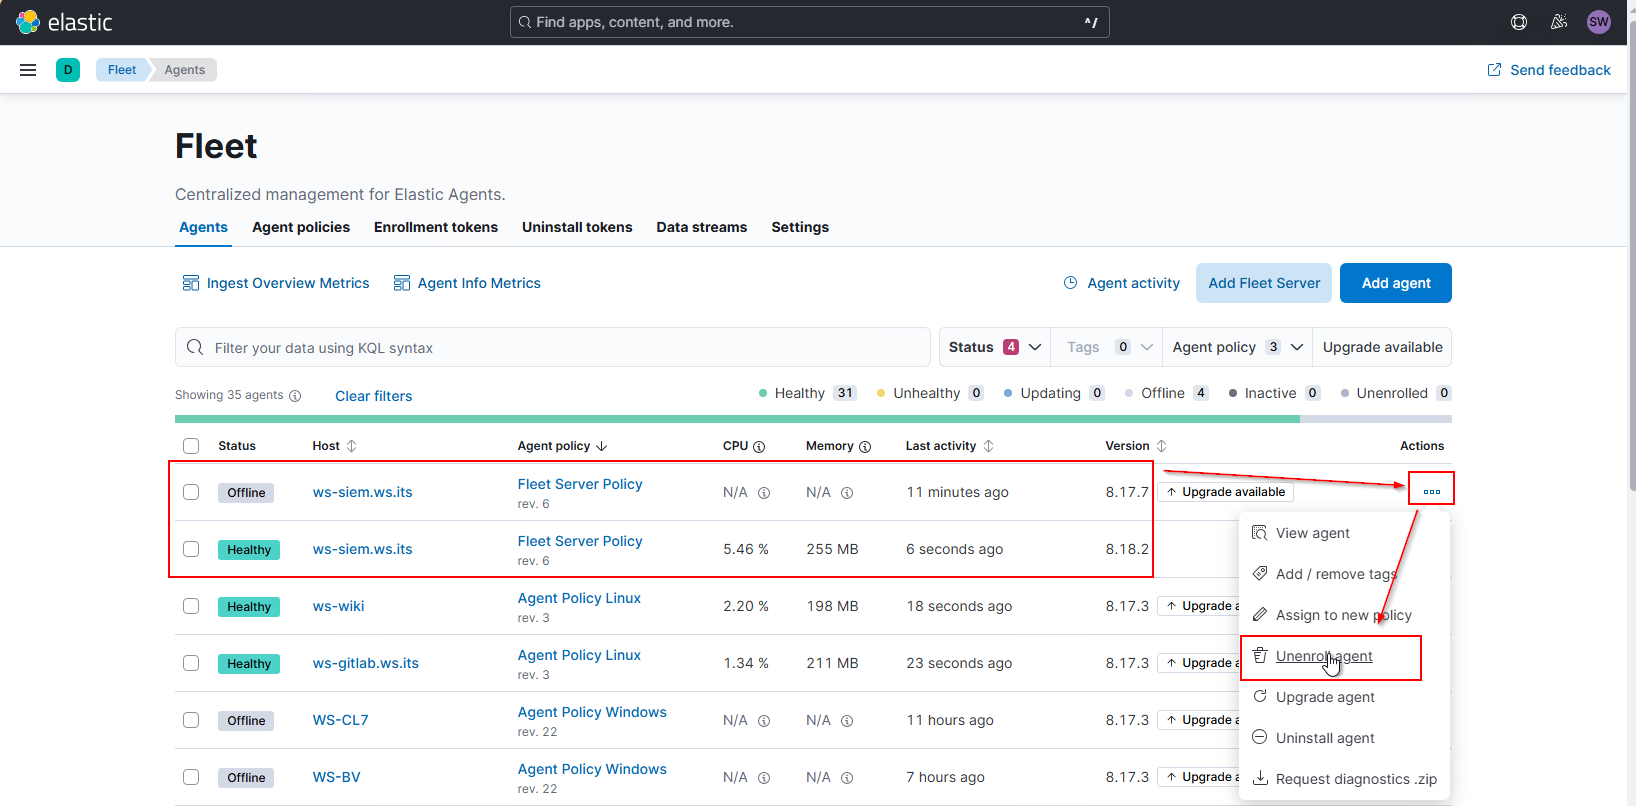Click the green agent status distribution bar
This screenshot has height=806, width=1636.
[x=737, y=419]
